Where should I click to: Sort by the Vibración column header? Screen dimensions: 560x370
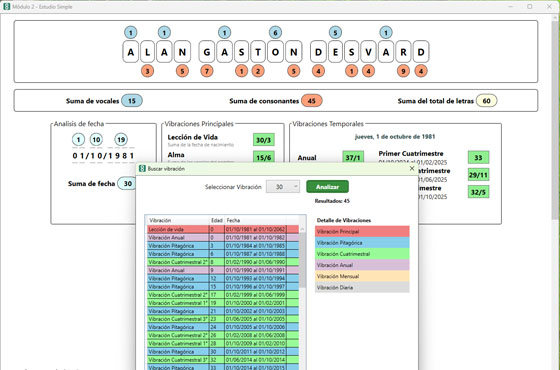178,220
